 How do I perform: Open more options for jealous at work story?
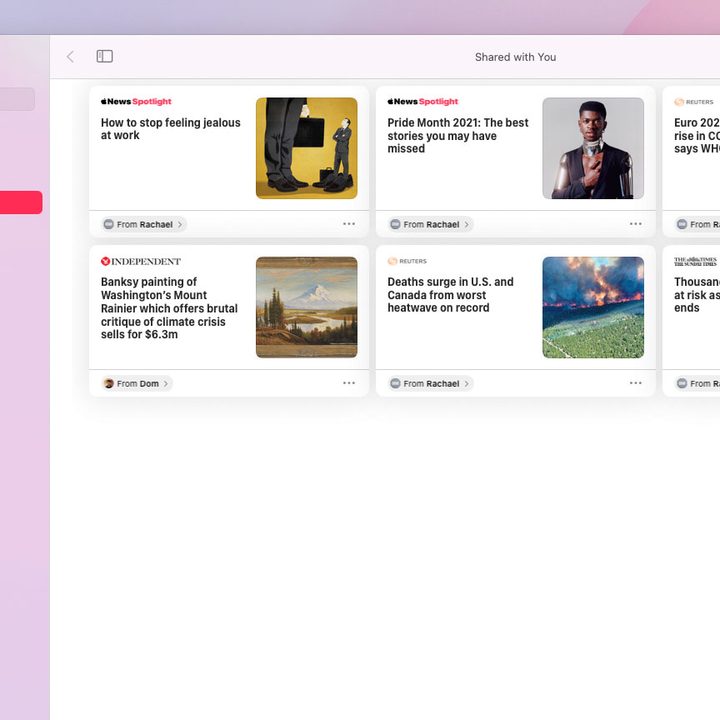pyautogui.click(x=349, y=224)
